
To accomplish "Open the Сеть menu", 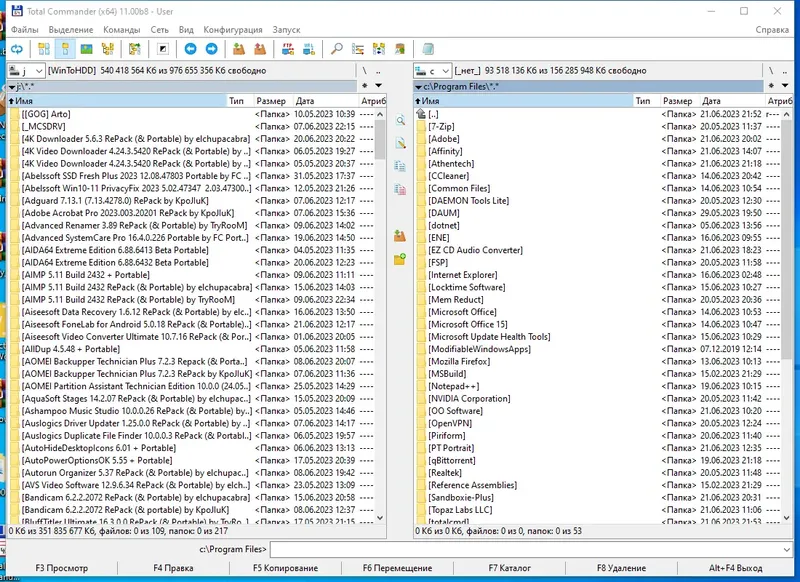I will pyautogui.click(x=159, y=30).
